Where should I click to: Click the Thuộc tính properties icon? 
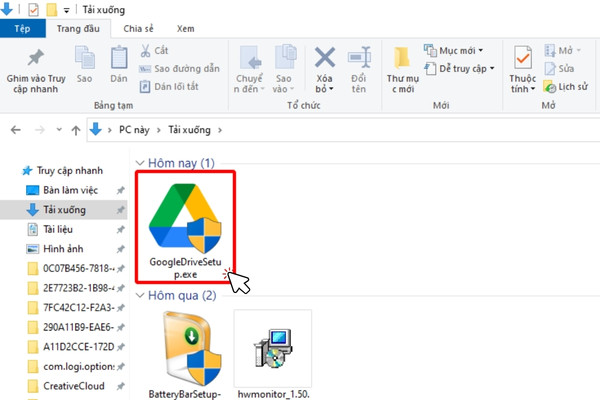click(522, 58)
